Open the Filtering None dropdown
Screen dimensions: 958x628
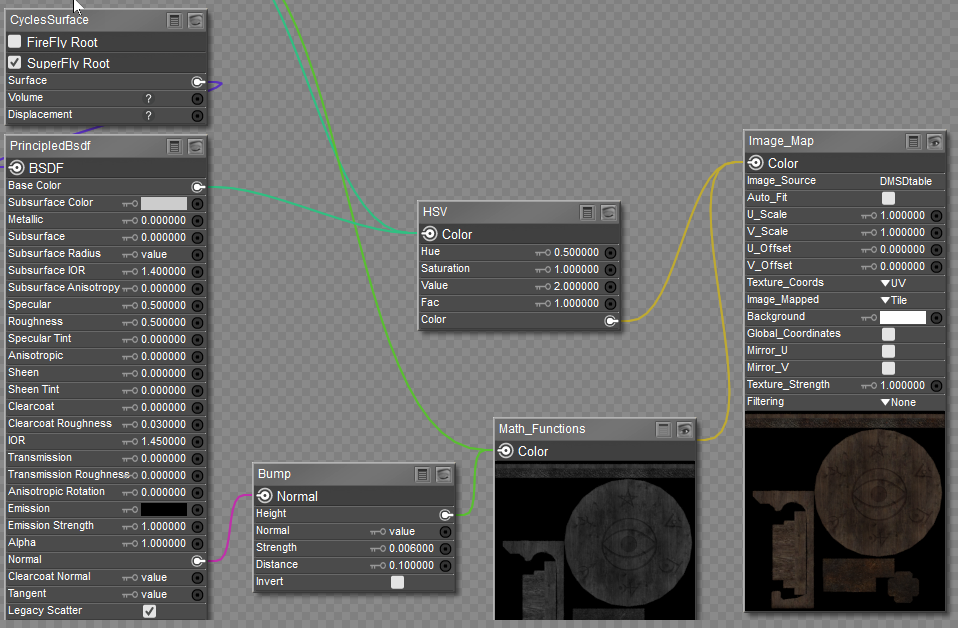click(x=898, y=403)
